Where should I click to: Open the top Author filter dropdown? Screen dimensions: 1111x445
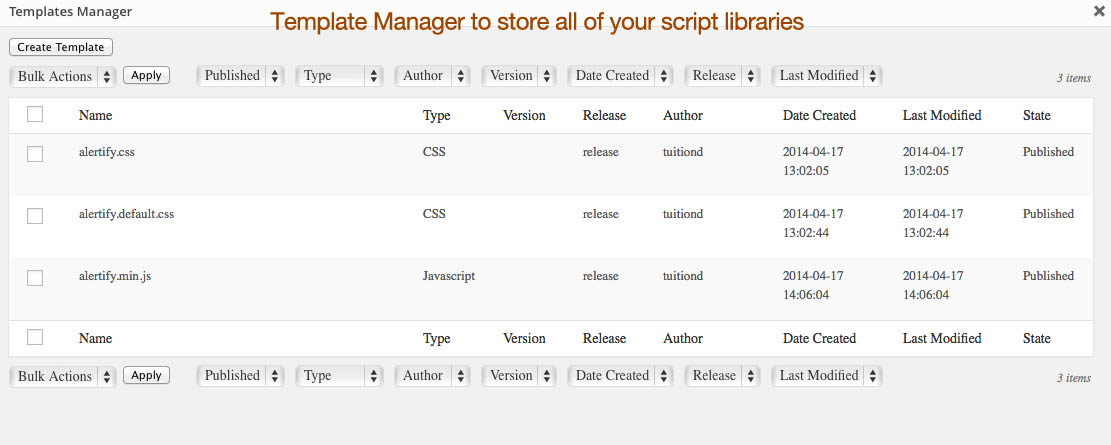[432, 76]
